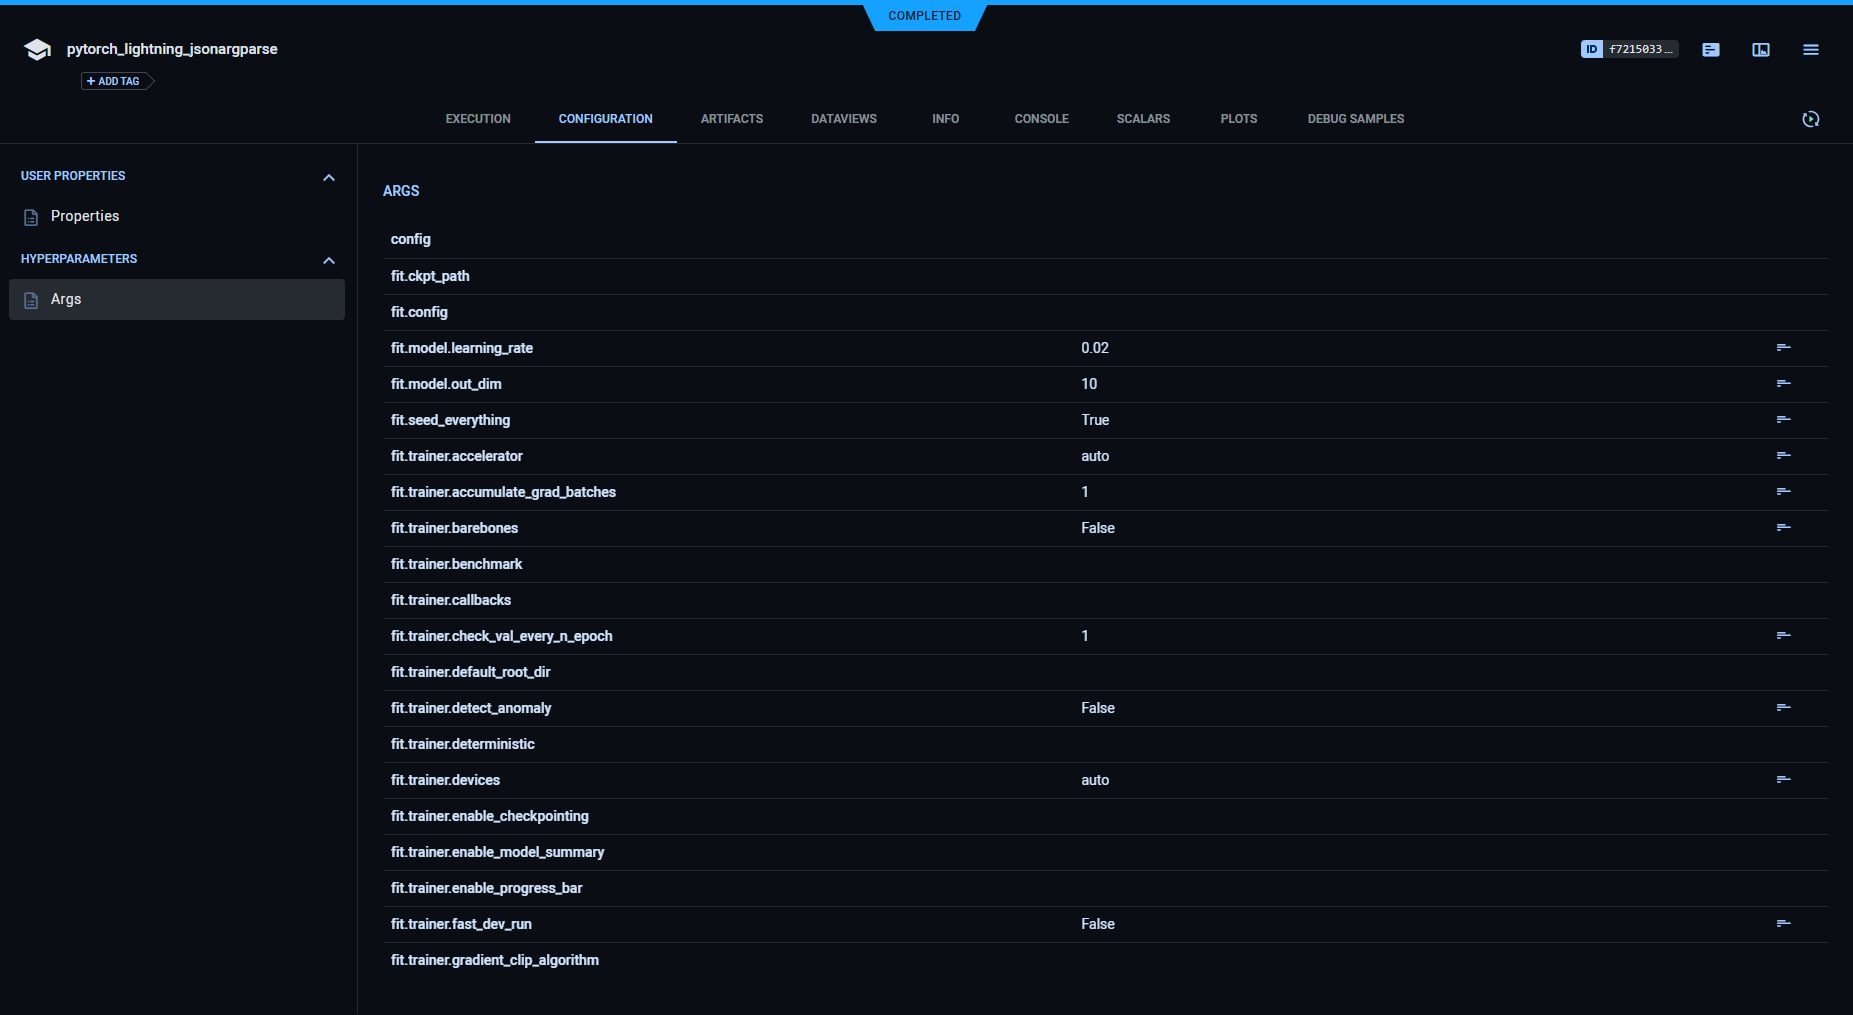Open the details panel icon near top right
The image size is (1853, 1015).
click(1761, 49)
